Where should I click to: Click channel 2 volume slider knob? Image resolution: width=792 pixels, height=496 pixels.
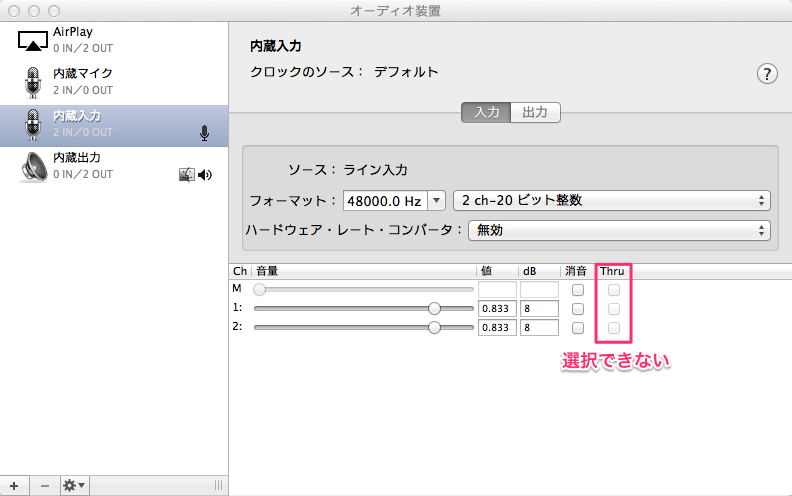(434, 327)
